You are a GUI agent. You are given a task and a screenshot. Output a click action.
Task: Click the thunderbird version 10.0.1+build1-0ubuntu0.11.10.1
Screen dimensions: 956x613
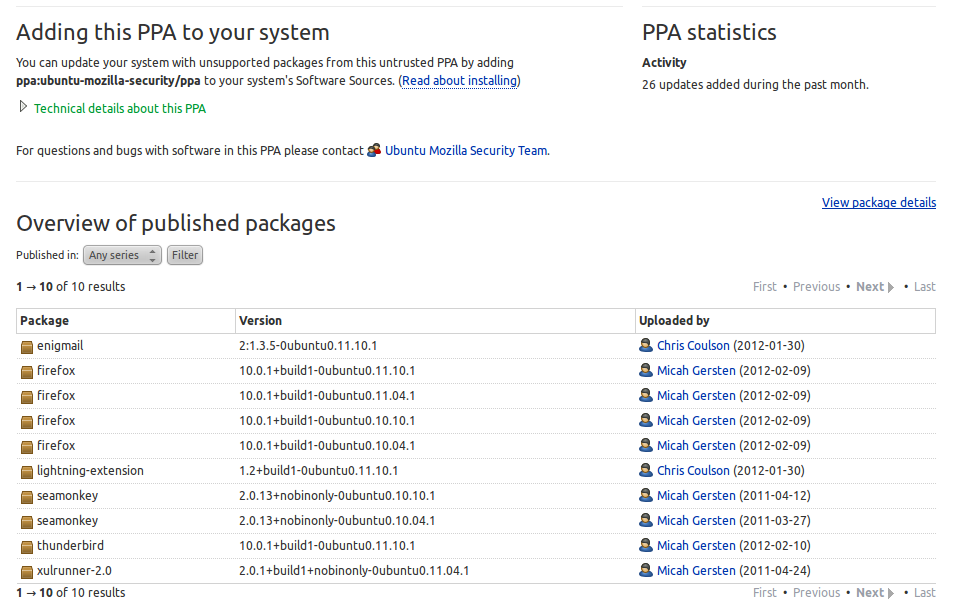click(x=327, y=546)
